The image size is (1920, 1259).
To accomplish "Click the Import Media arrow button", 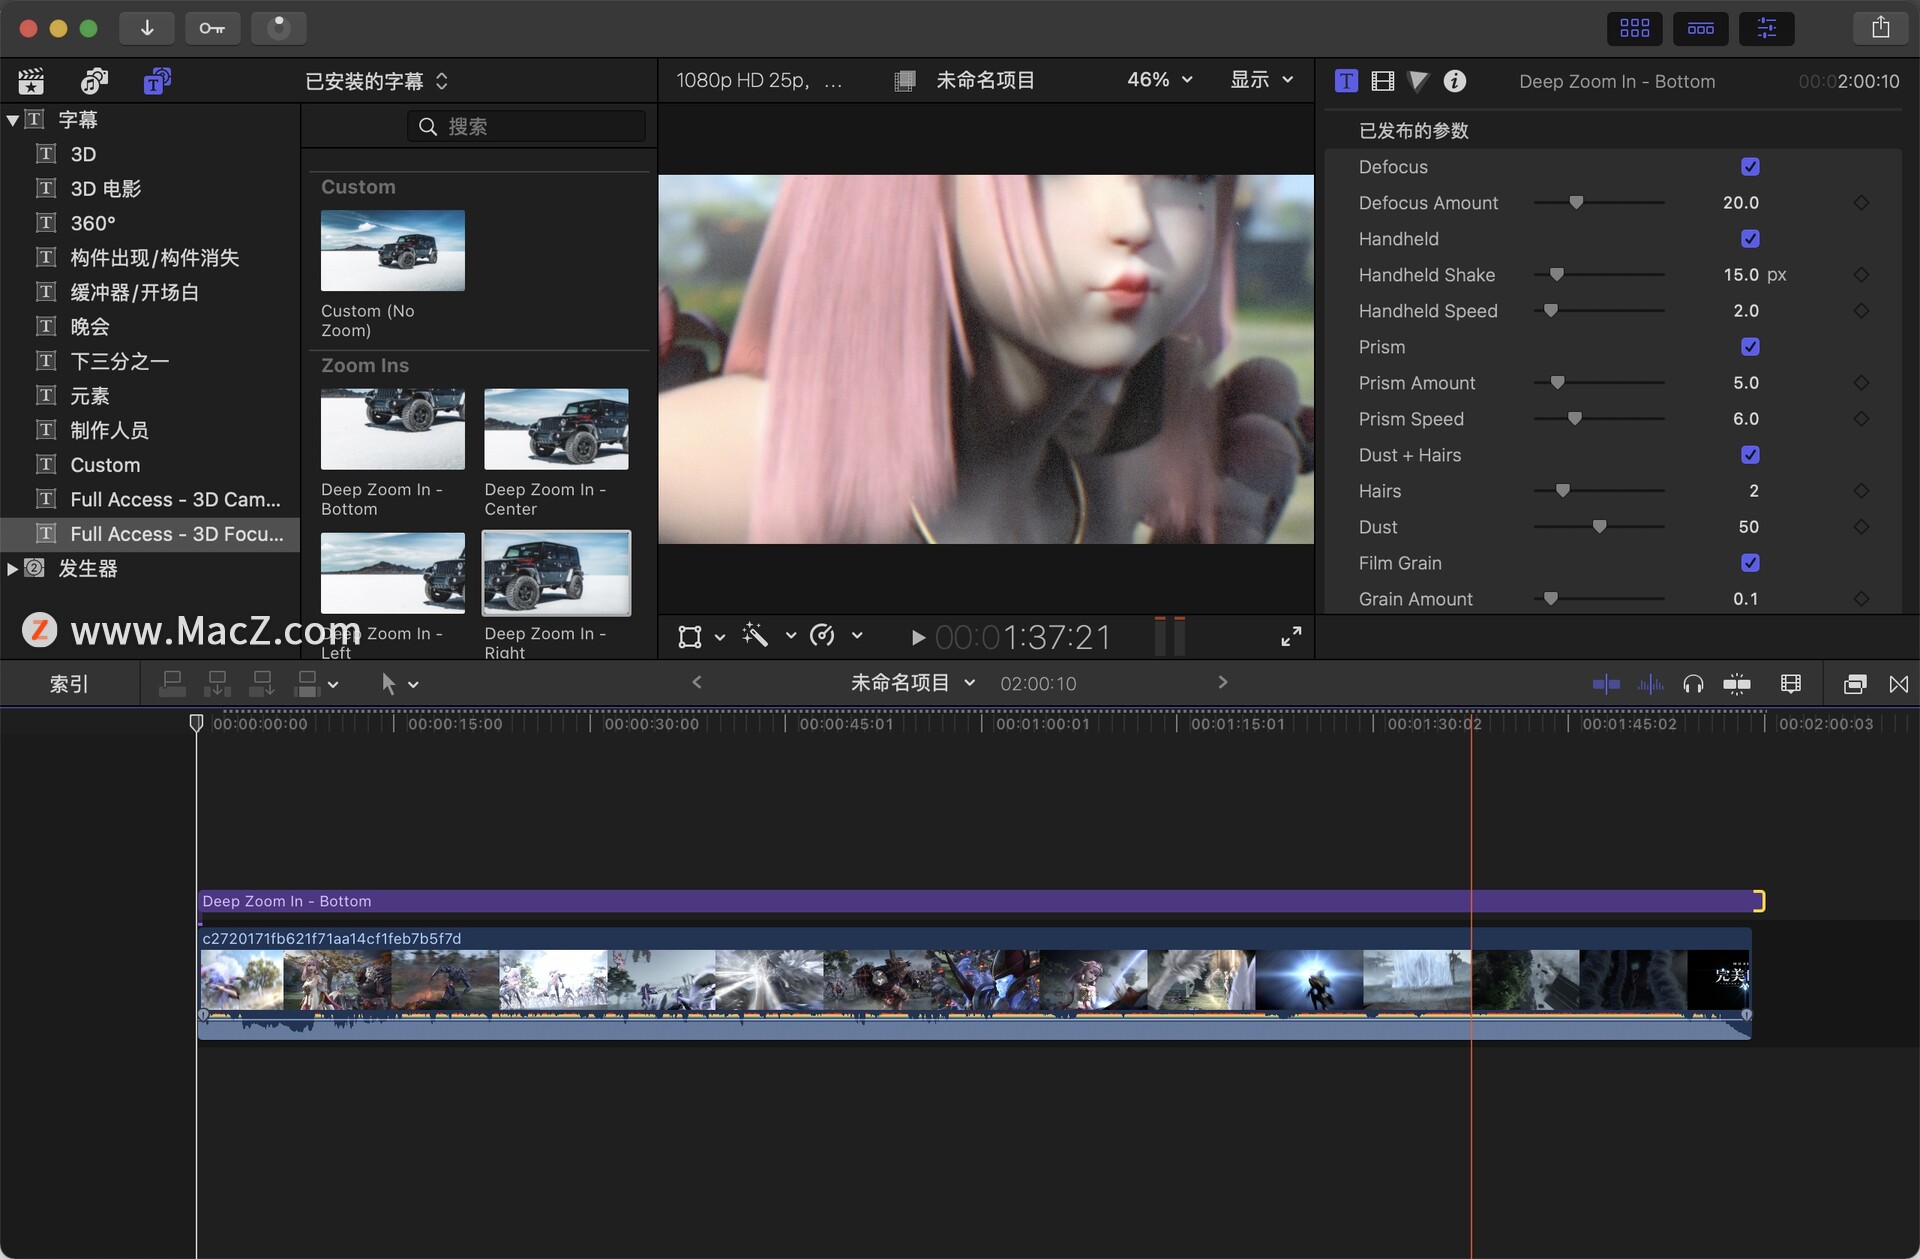I will pos(146,28).
